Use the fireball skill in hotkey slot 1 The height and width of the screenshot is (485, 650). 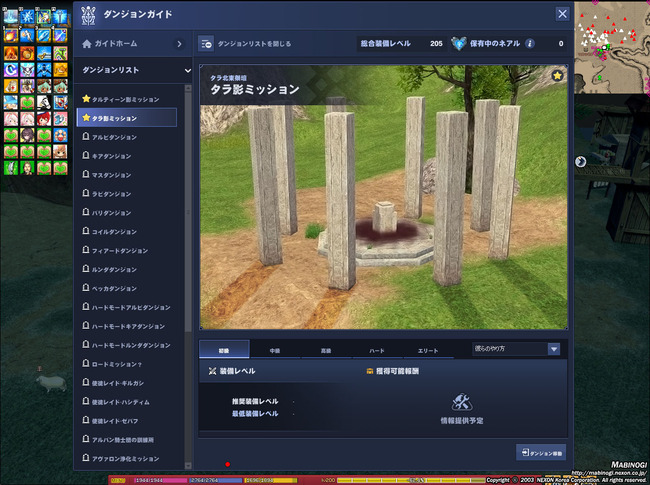(x=11, y=36)
